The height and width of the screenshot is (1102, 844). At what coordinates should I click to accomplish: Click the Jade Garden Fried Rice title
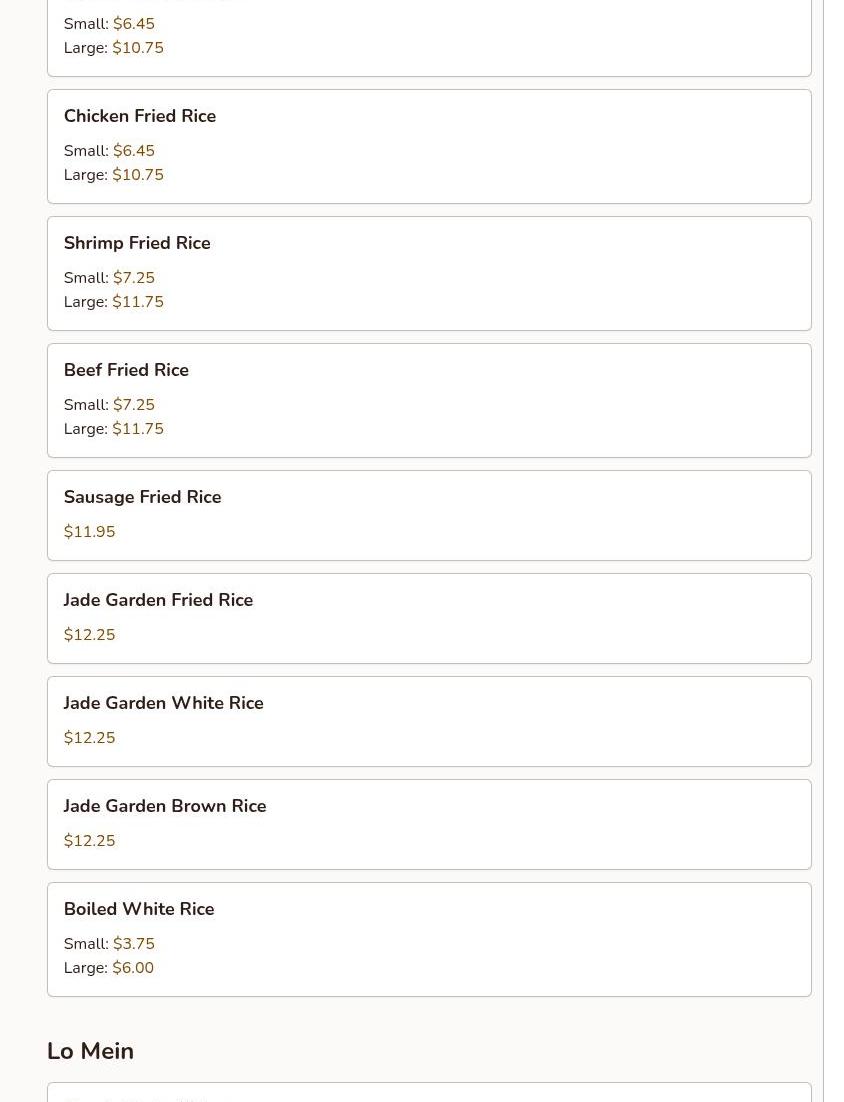point(158,600)
